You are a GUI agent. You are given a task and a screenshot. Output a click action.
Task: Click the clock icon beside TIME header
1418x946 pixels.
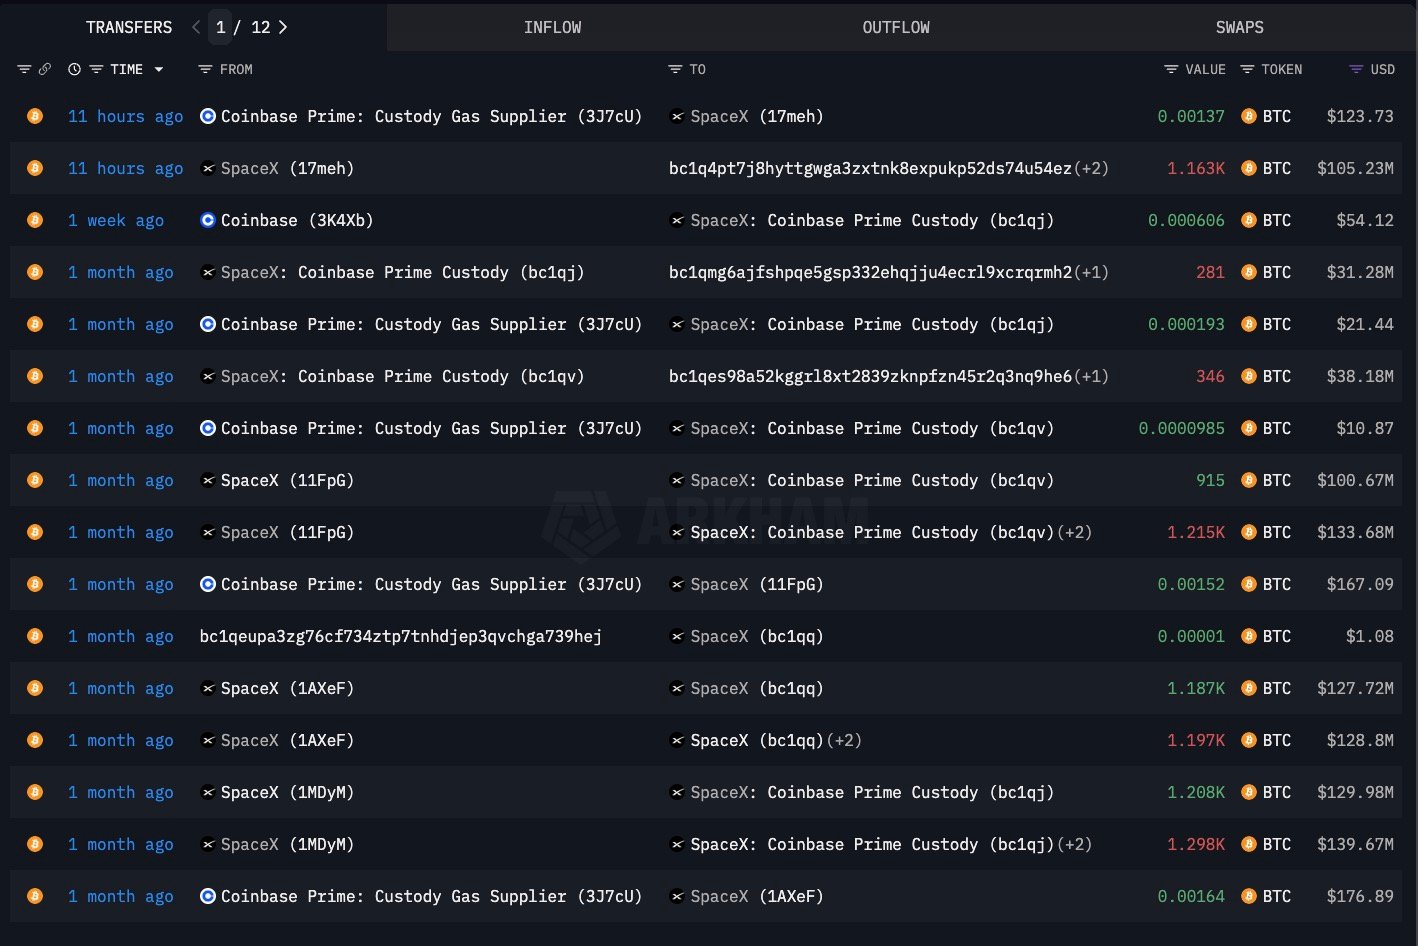pos(75,69)
